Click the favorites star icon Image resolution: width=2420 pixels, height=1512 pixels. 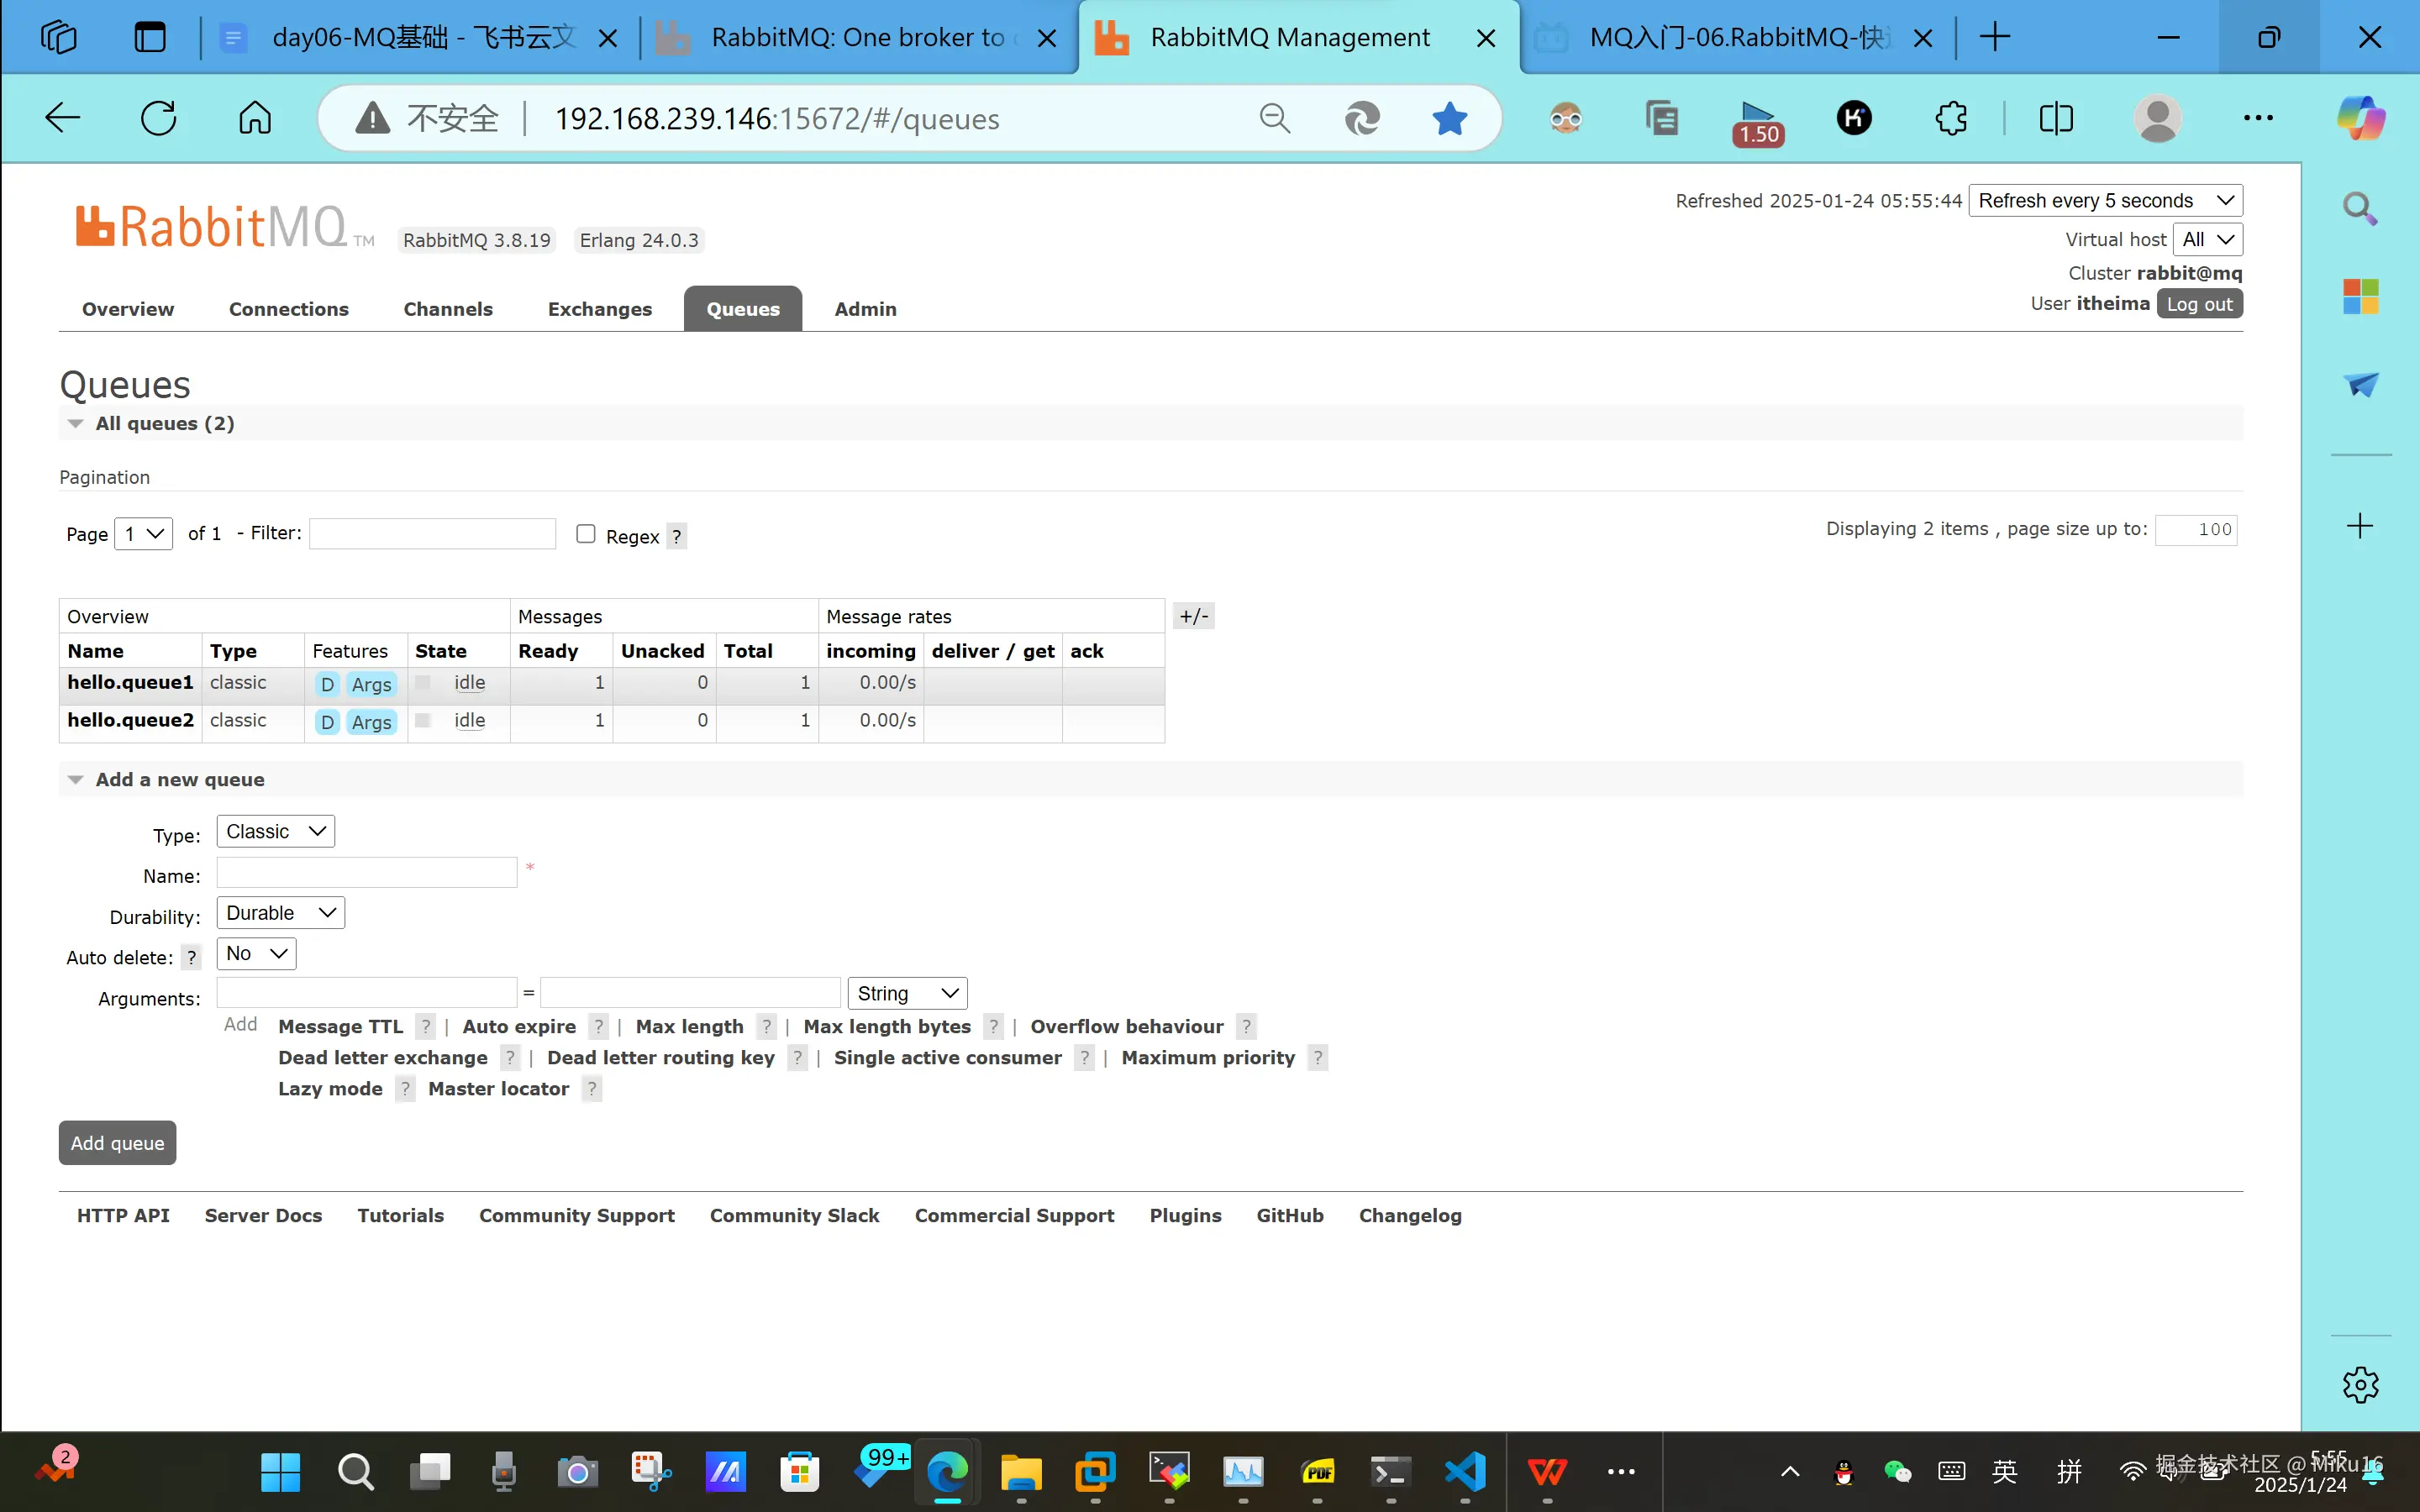point(1449,118)
